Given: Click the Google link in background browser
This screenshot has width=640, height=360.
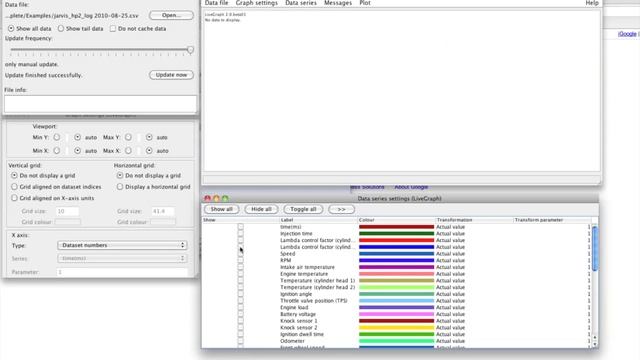Looking at the screenshot, I should coord(627,34).
